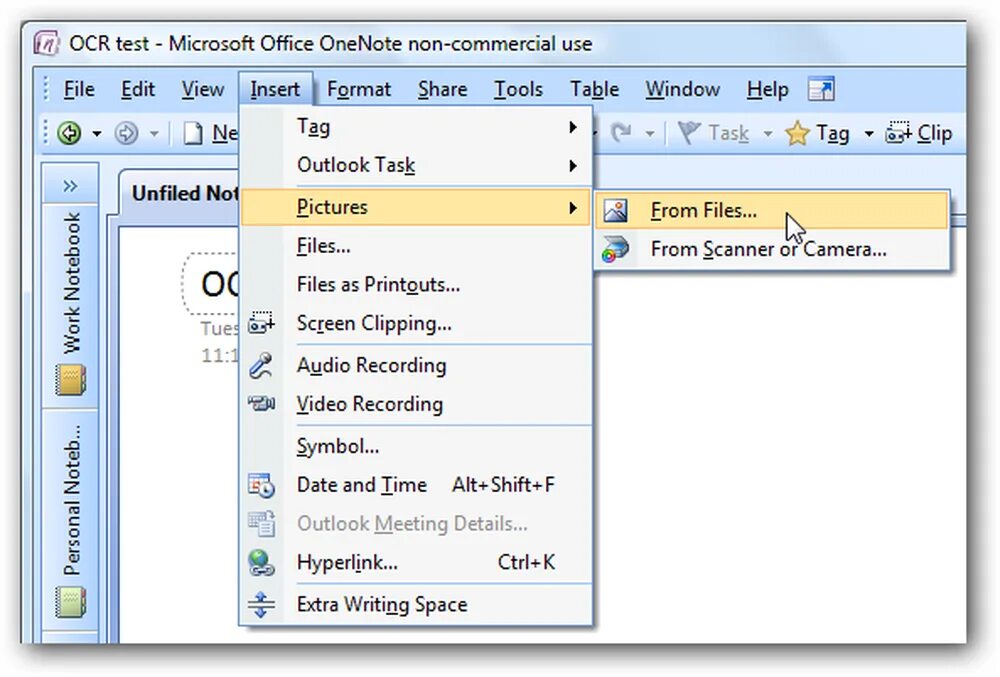The image size is (1000, 677).
Task: Open the Tag dropdown arrow in toolbar
Action: [x=869, y=133]
